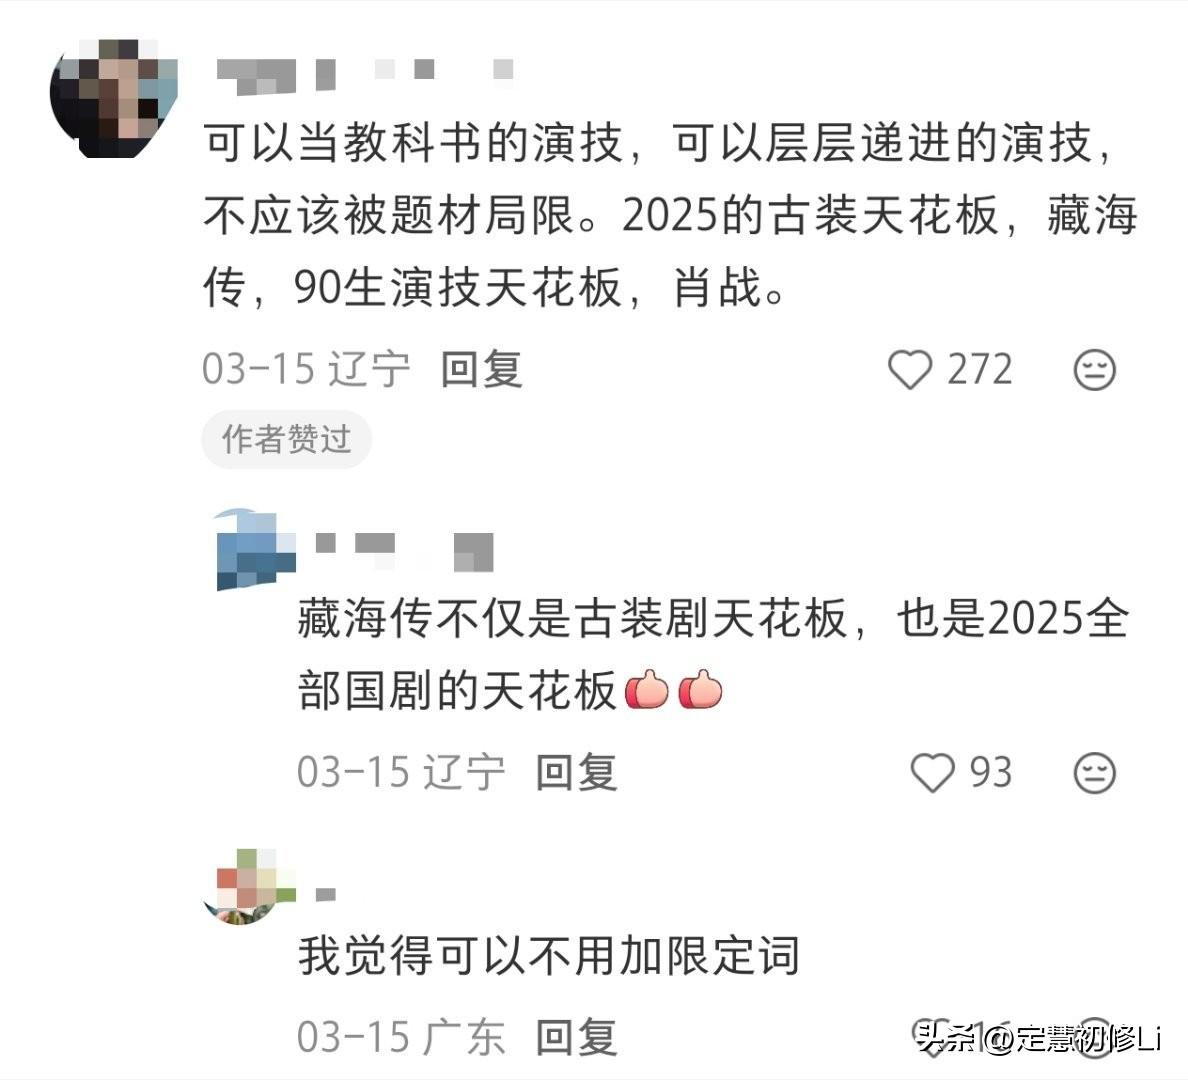Tap the comment text 我觉得可以不用加限定词
Image resolution: width=1188 pixels, height=1080 pixels.
[x=549, y=956]
